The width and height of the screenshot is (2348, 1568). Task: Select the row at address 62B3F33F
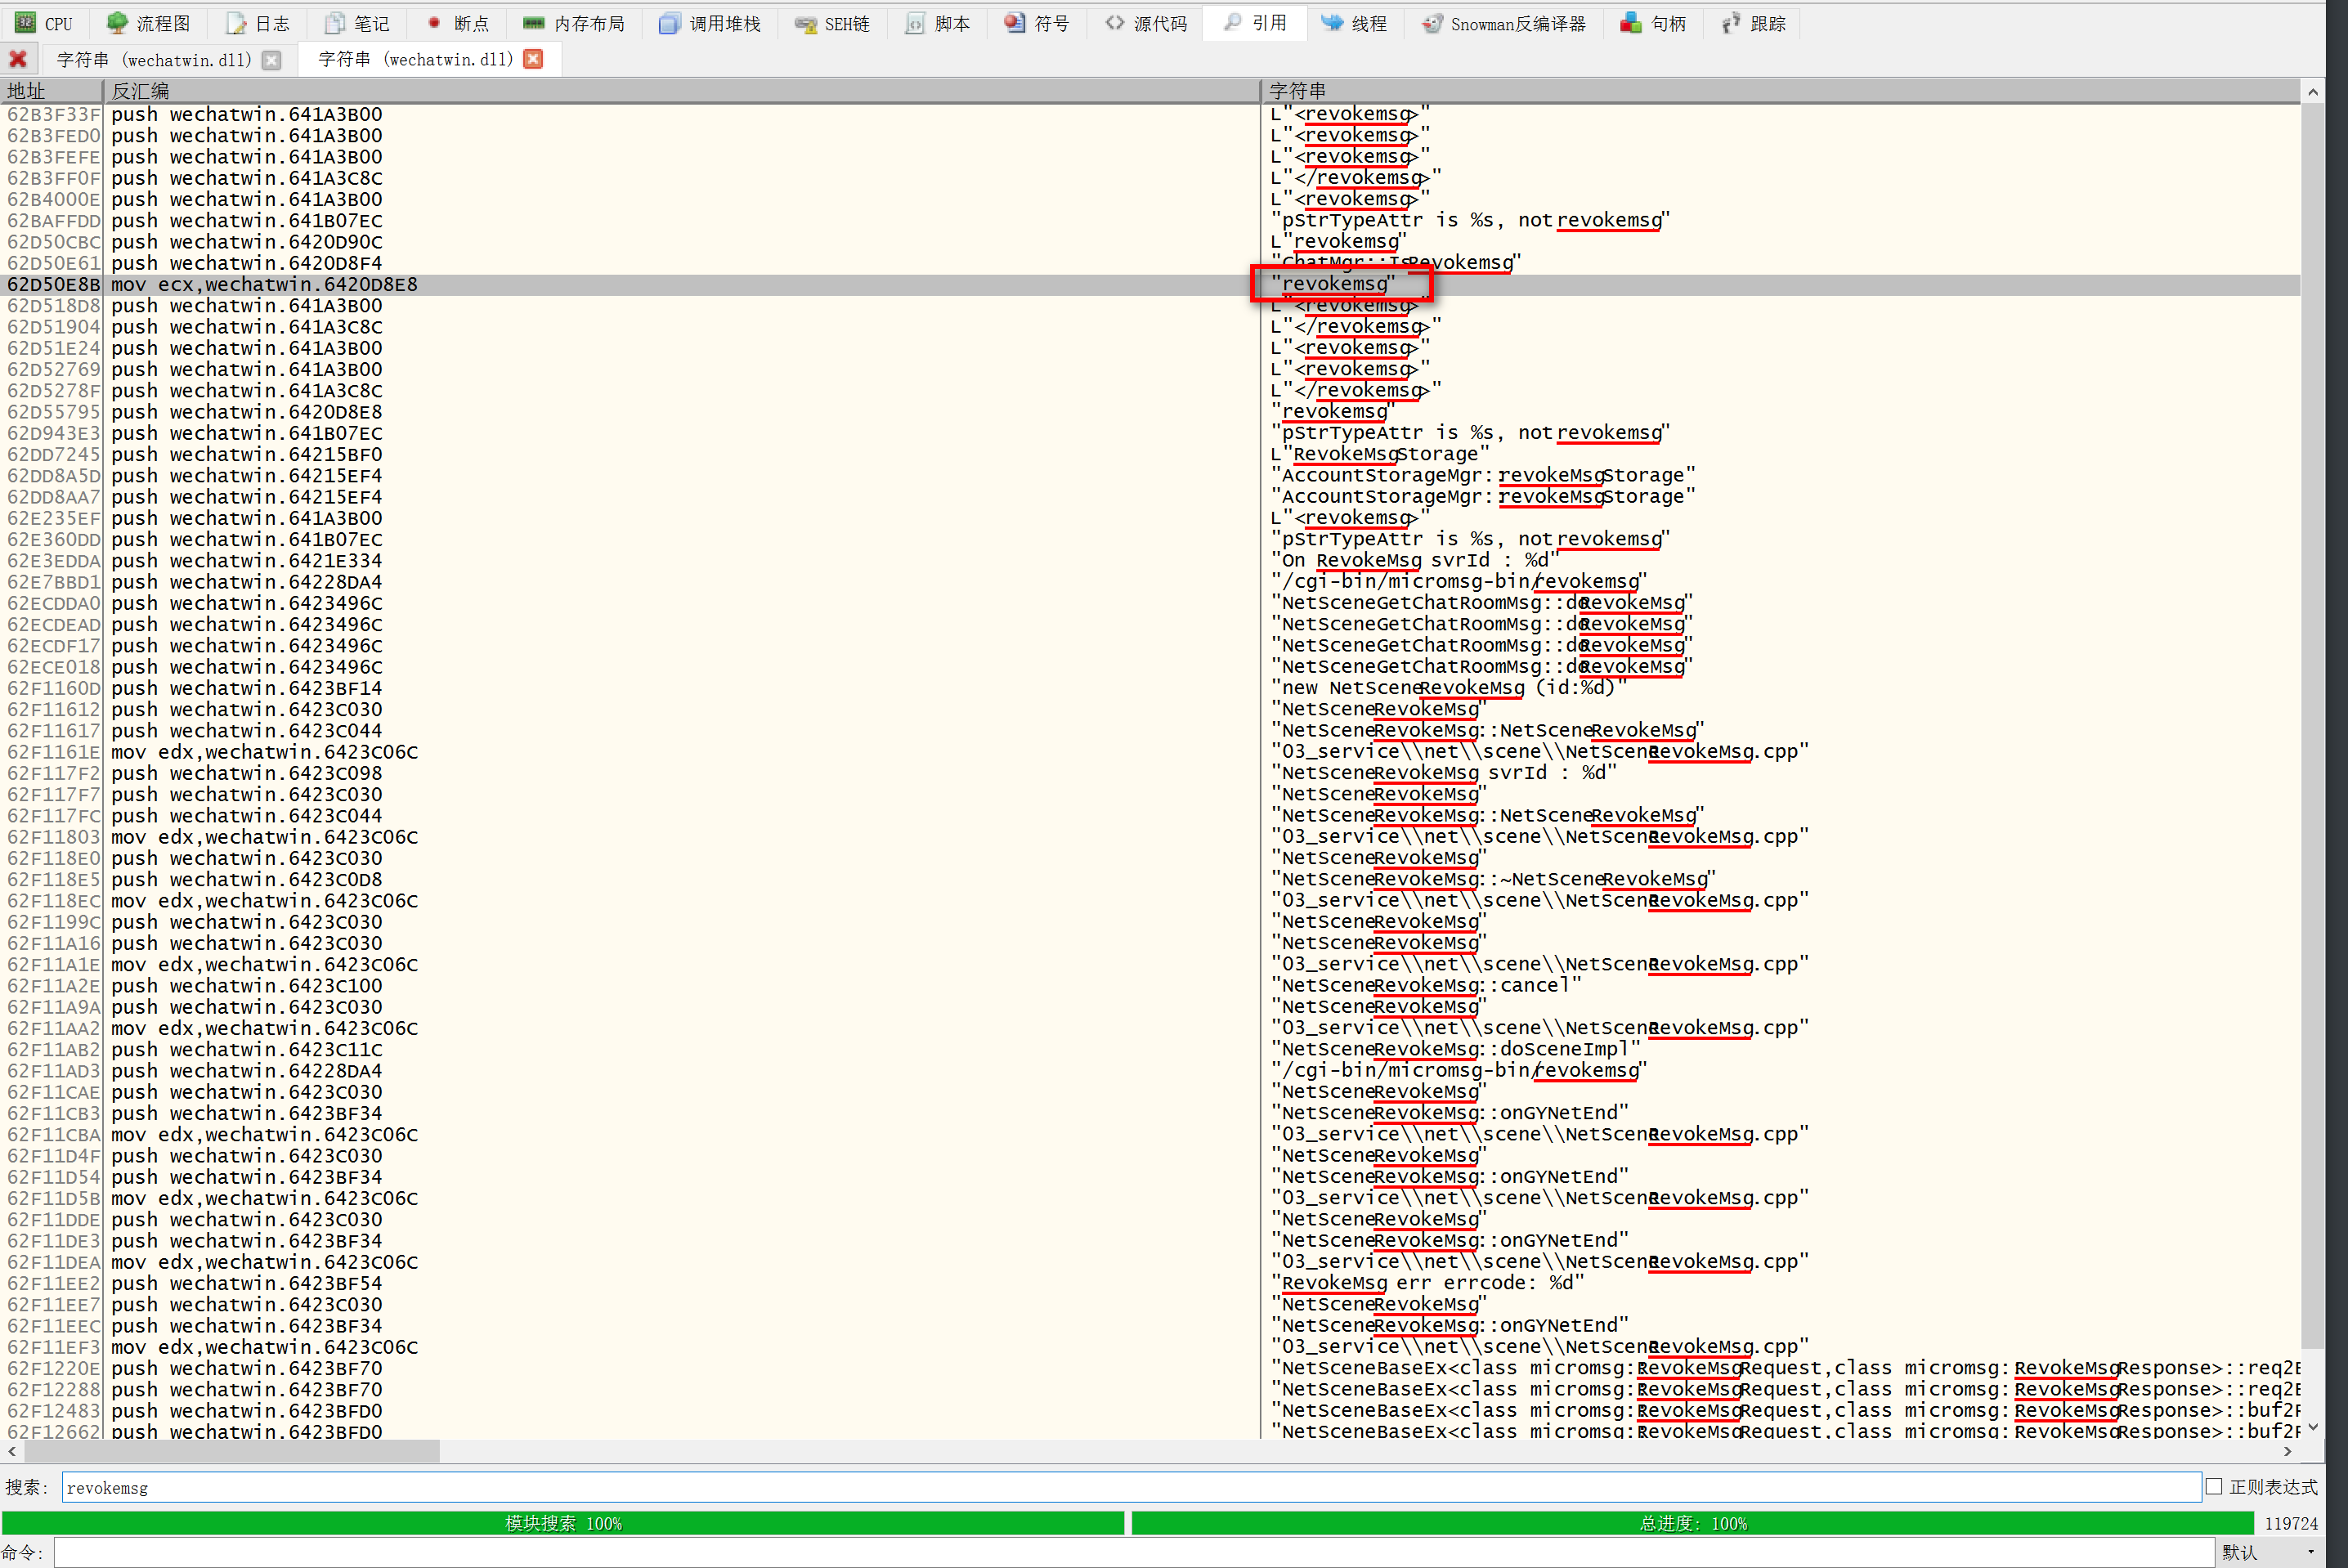(1150, 114)
